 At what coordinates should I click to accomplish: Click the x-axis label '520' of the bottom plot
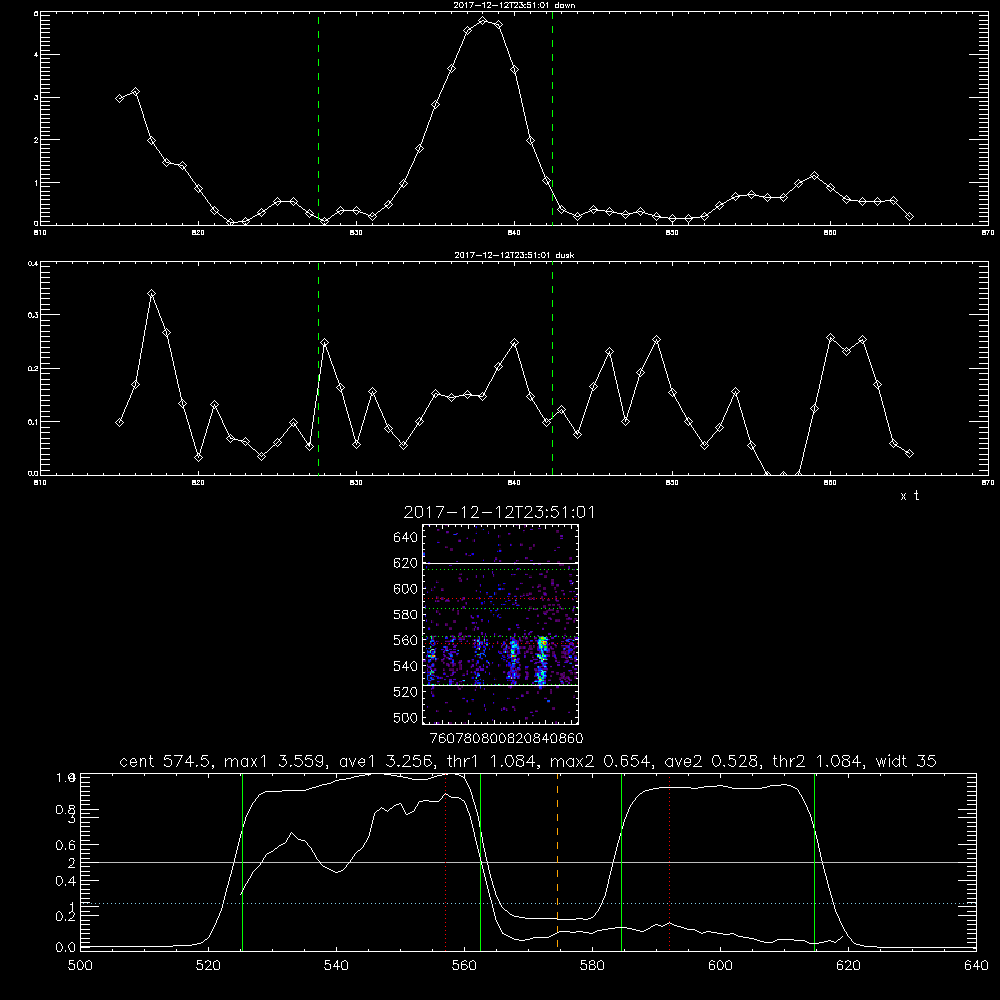click(208, 966)
